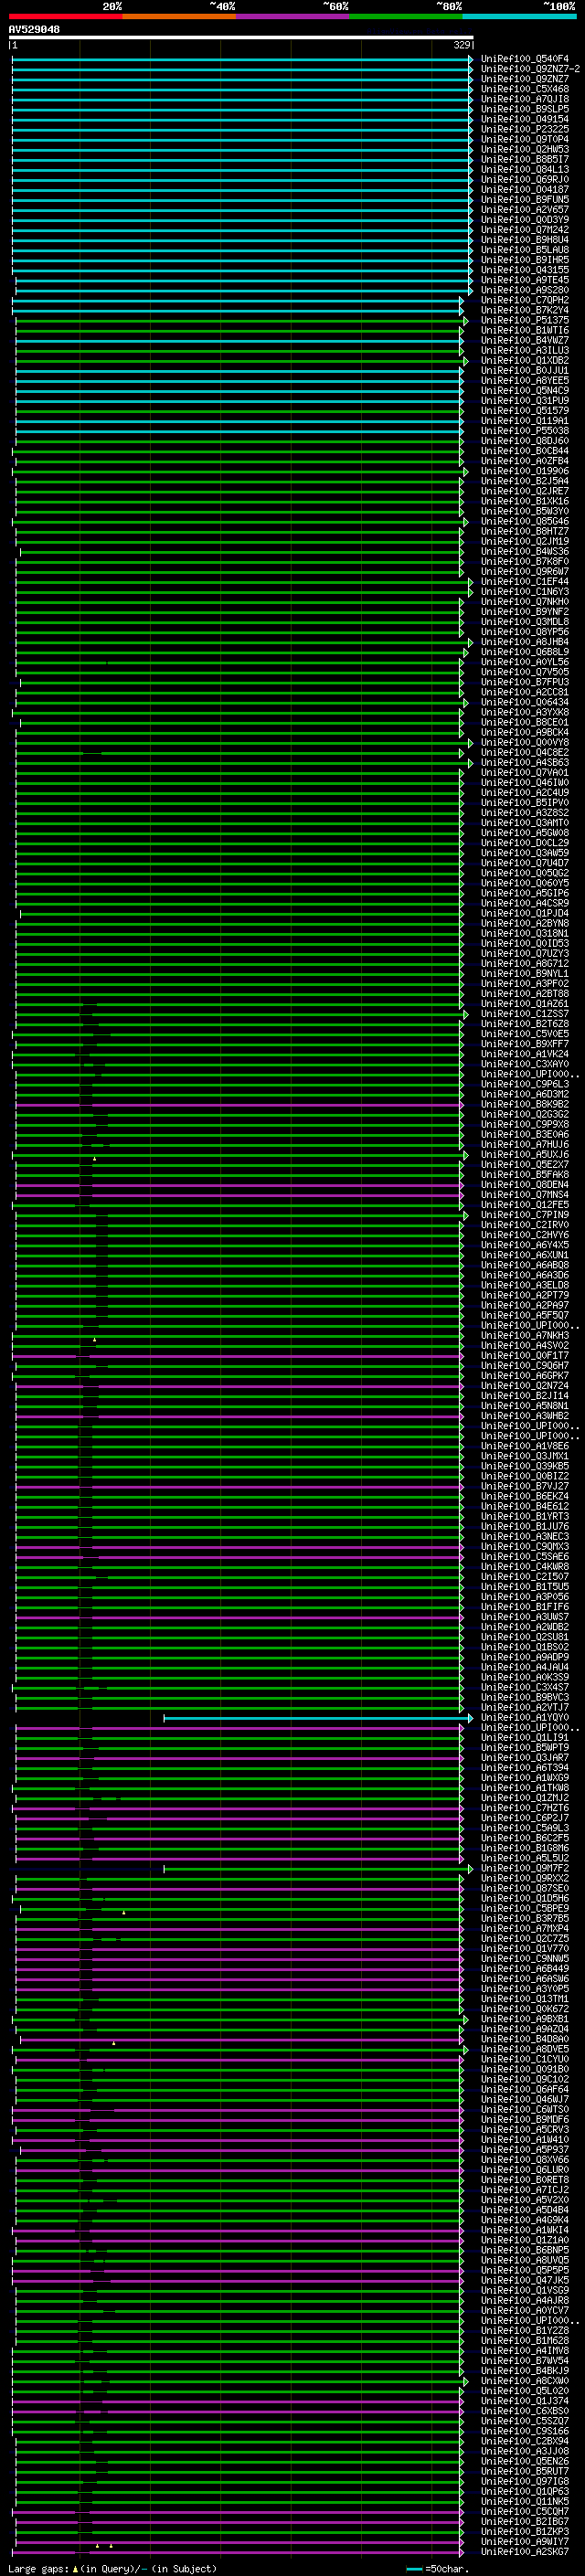
Task: Select label UniRef100_Q9M7F2
Action: pyautogui.click(x=524, y=1868)
